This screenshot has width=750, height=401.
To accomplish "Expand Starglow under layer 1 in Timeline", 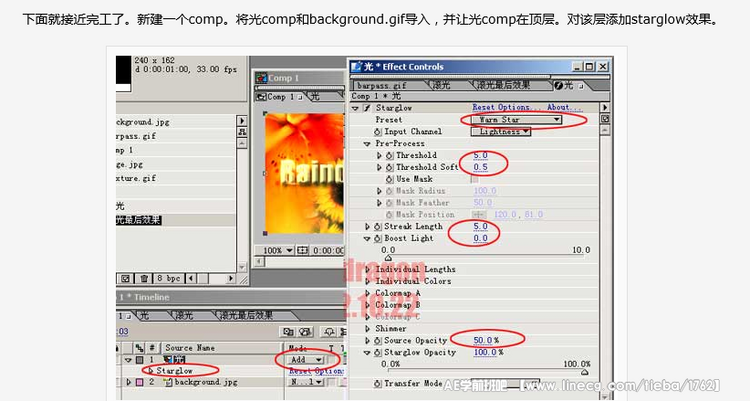I will tap(151, 371).
